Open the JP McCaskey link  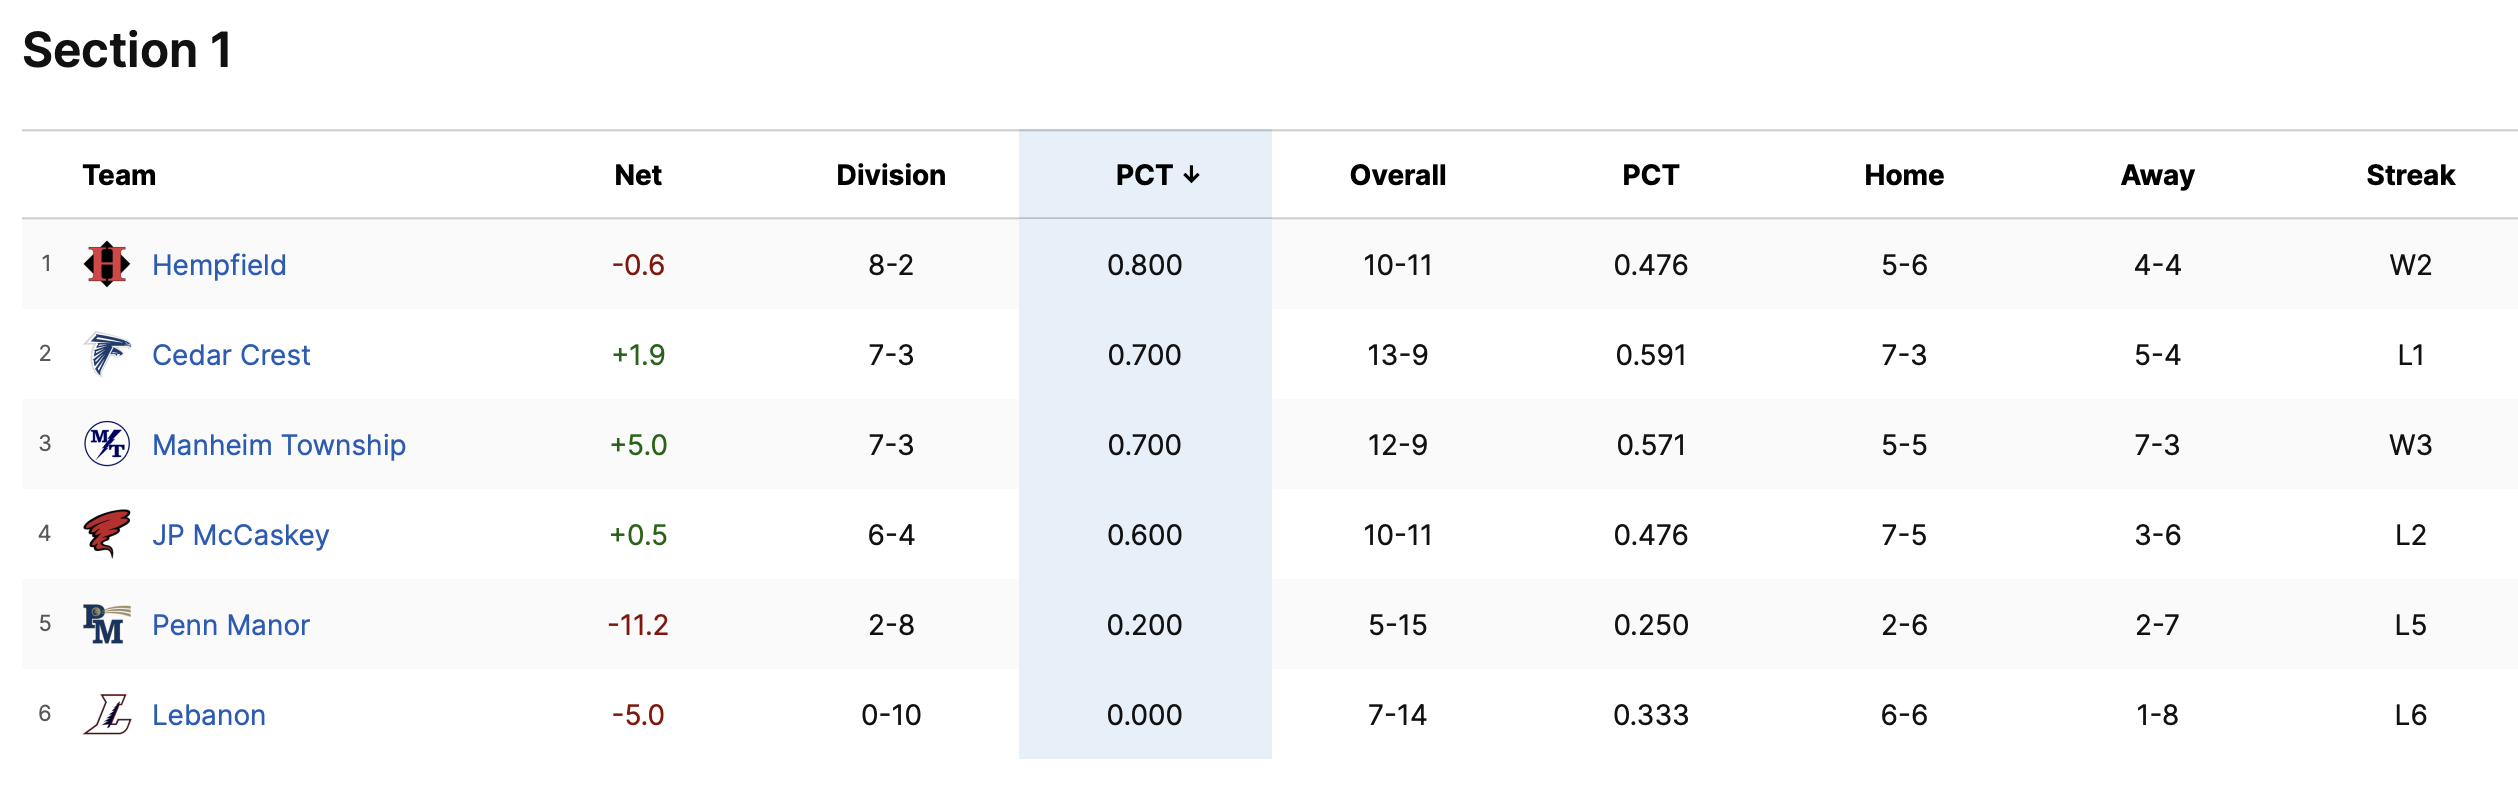click(241, 535)
